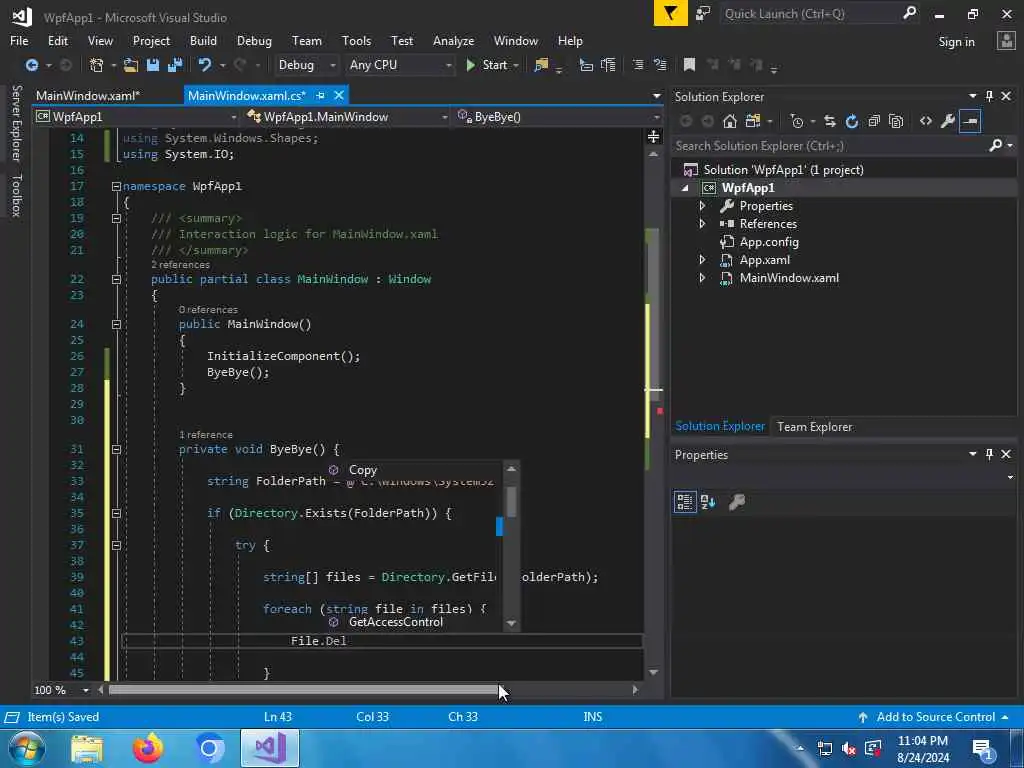Toggle the Preview Selected Items button in Solution Explorer
This screenshot has width=1024, height=768.
click(x=970, y=121)
